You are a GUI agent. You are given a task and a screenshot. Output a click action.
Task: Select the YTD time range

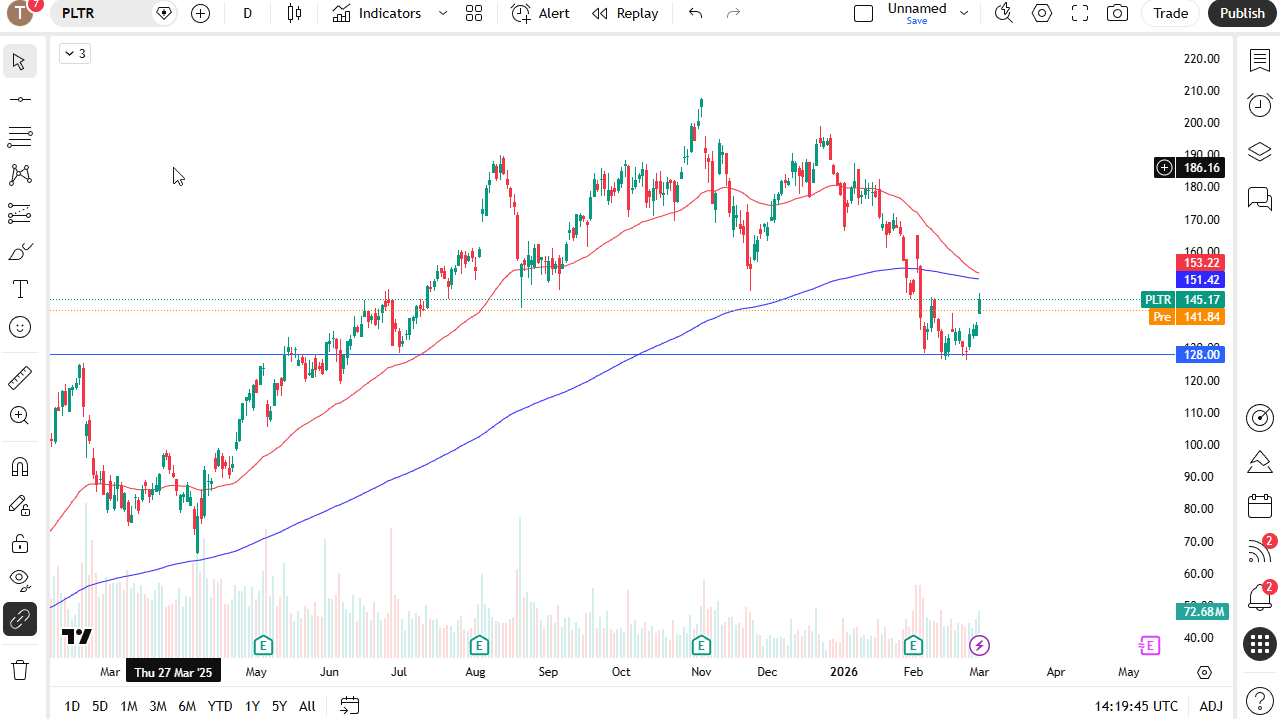220,706
